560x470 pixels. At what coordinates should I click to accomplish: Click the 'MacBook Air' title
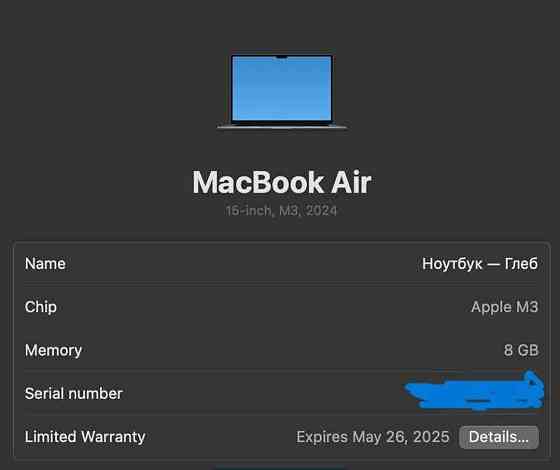[281, 182]
